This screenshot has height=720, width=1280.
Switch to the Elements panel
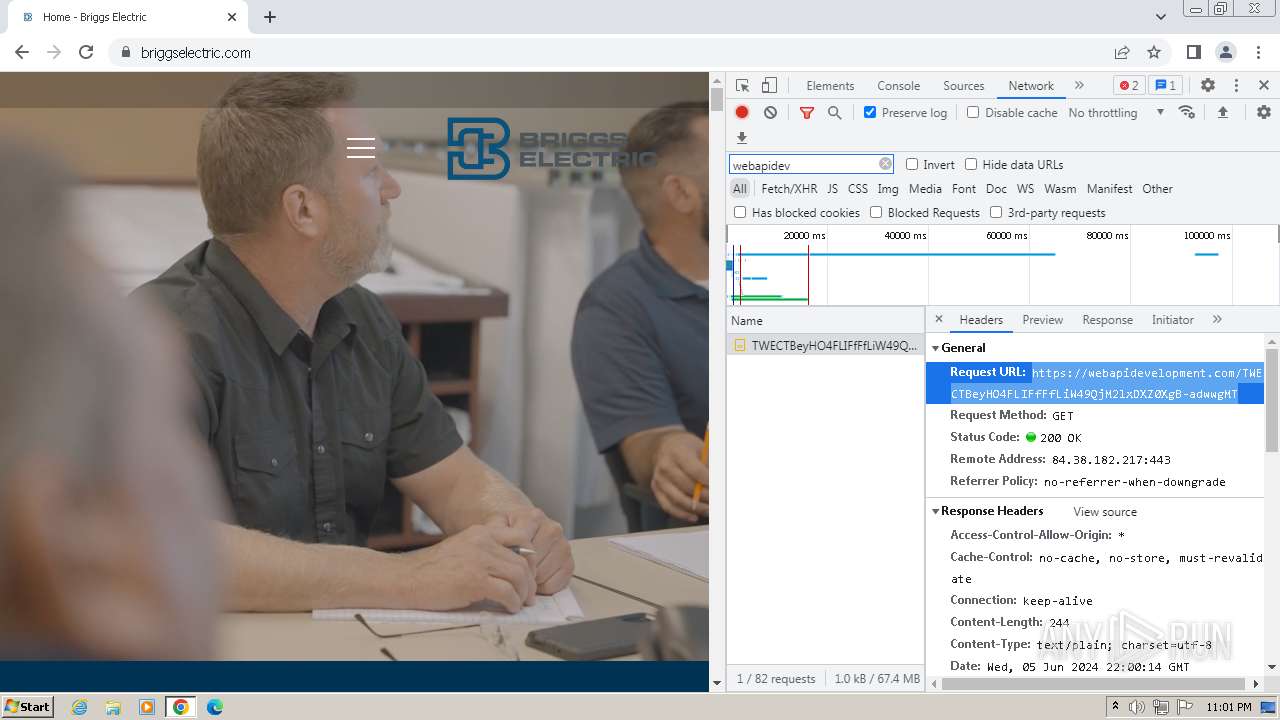coord(830,86)
